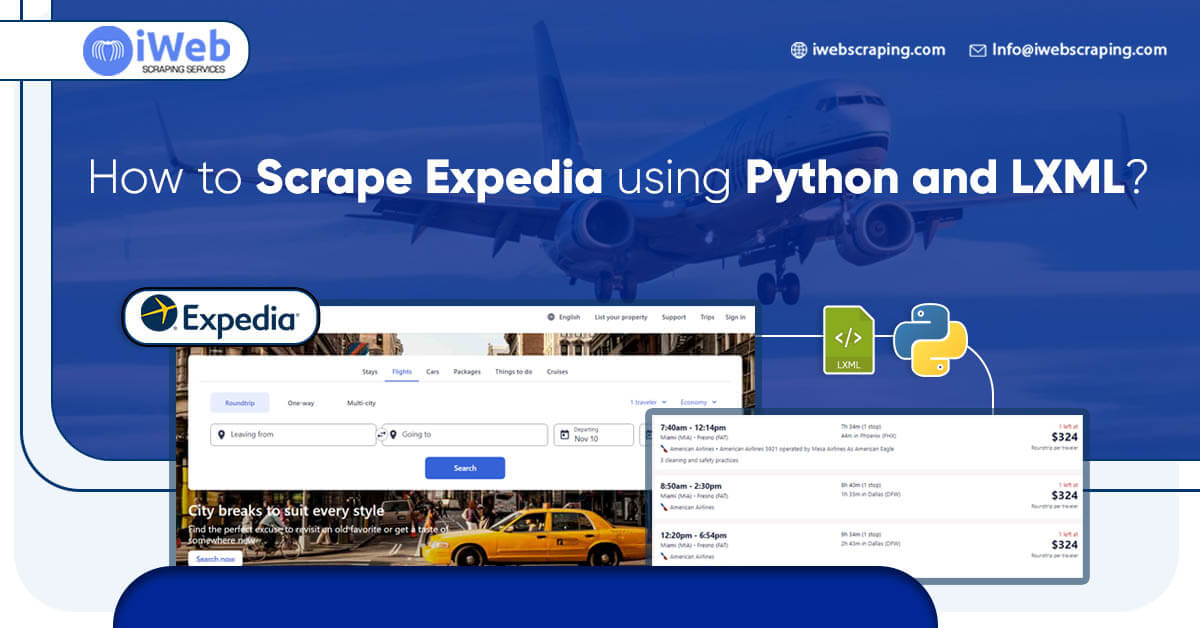Click the globe icon next to English

pyautogui.click(x=551, y=317)
